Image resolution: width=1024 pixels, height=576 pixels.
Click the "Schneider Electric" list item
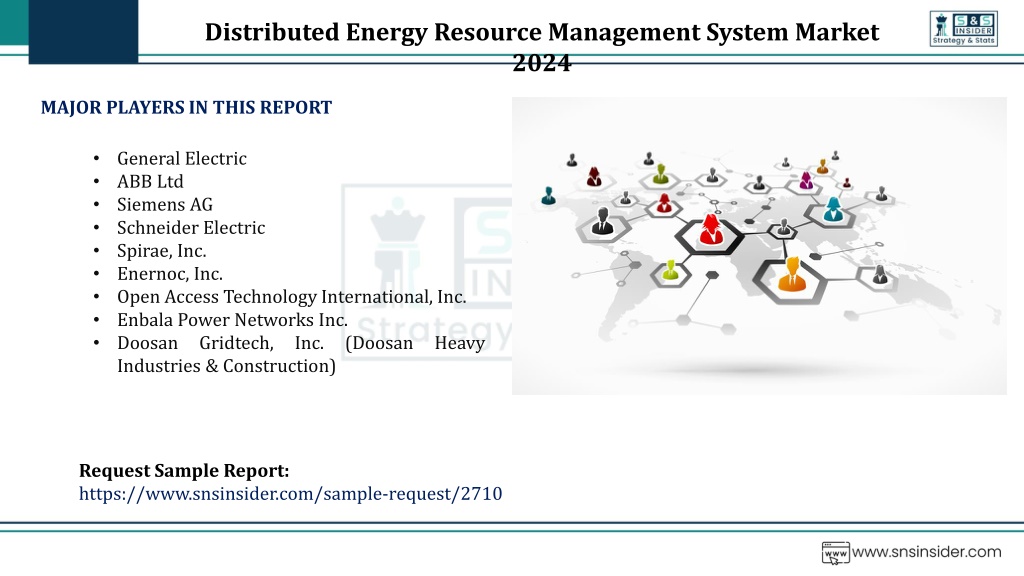191,228
